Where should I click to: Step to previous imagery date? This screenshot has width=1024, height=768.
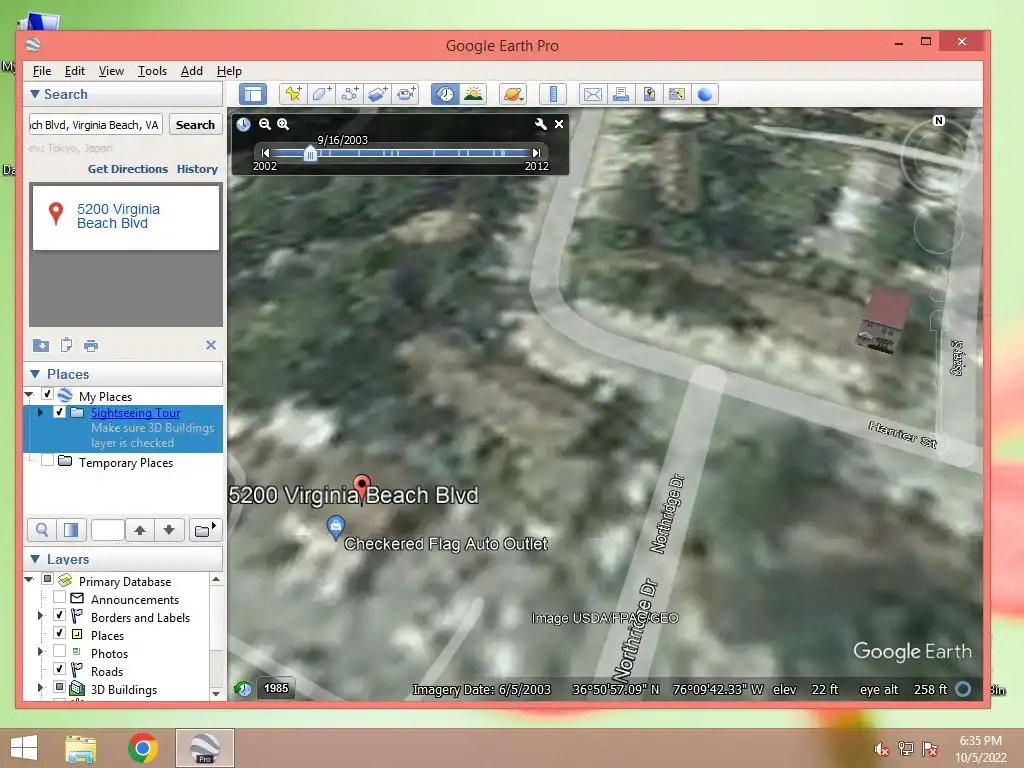265,153
